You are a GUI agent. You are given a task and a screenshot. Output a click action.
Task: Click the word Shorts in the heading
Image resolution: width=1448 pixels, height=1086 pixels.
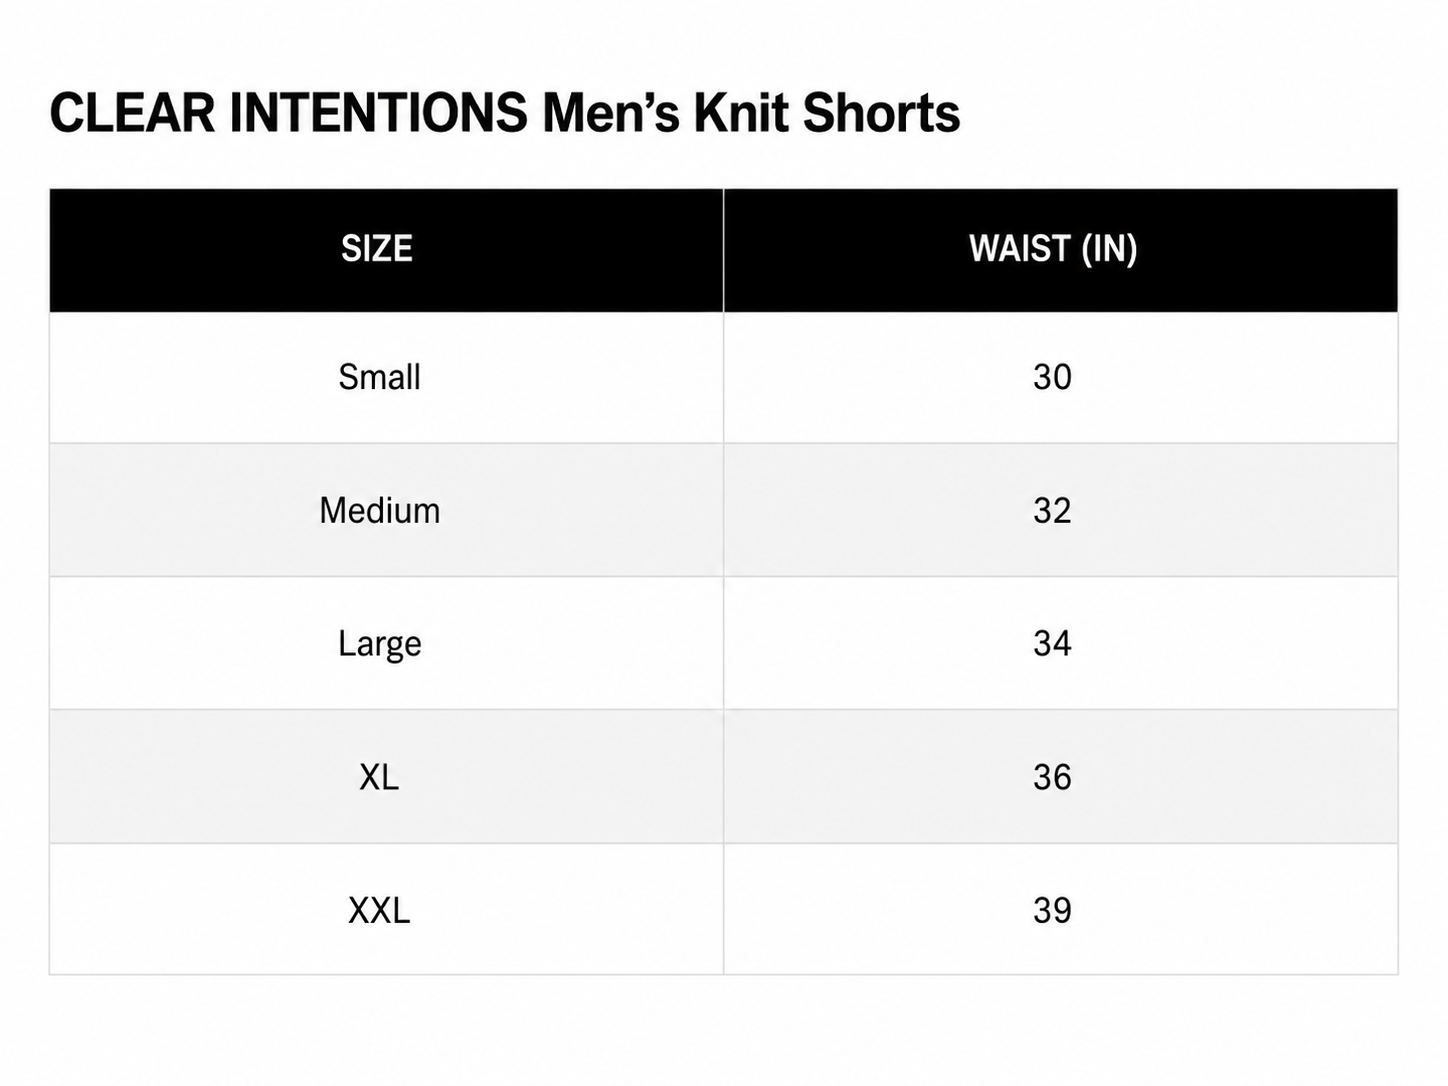(x=881, y=113)
